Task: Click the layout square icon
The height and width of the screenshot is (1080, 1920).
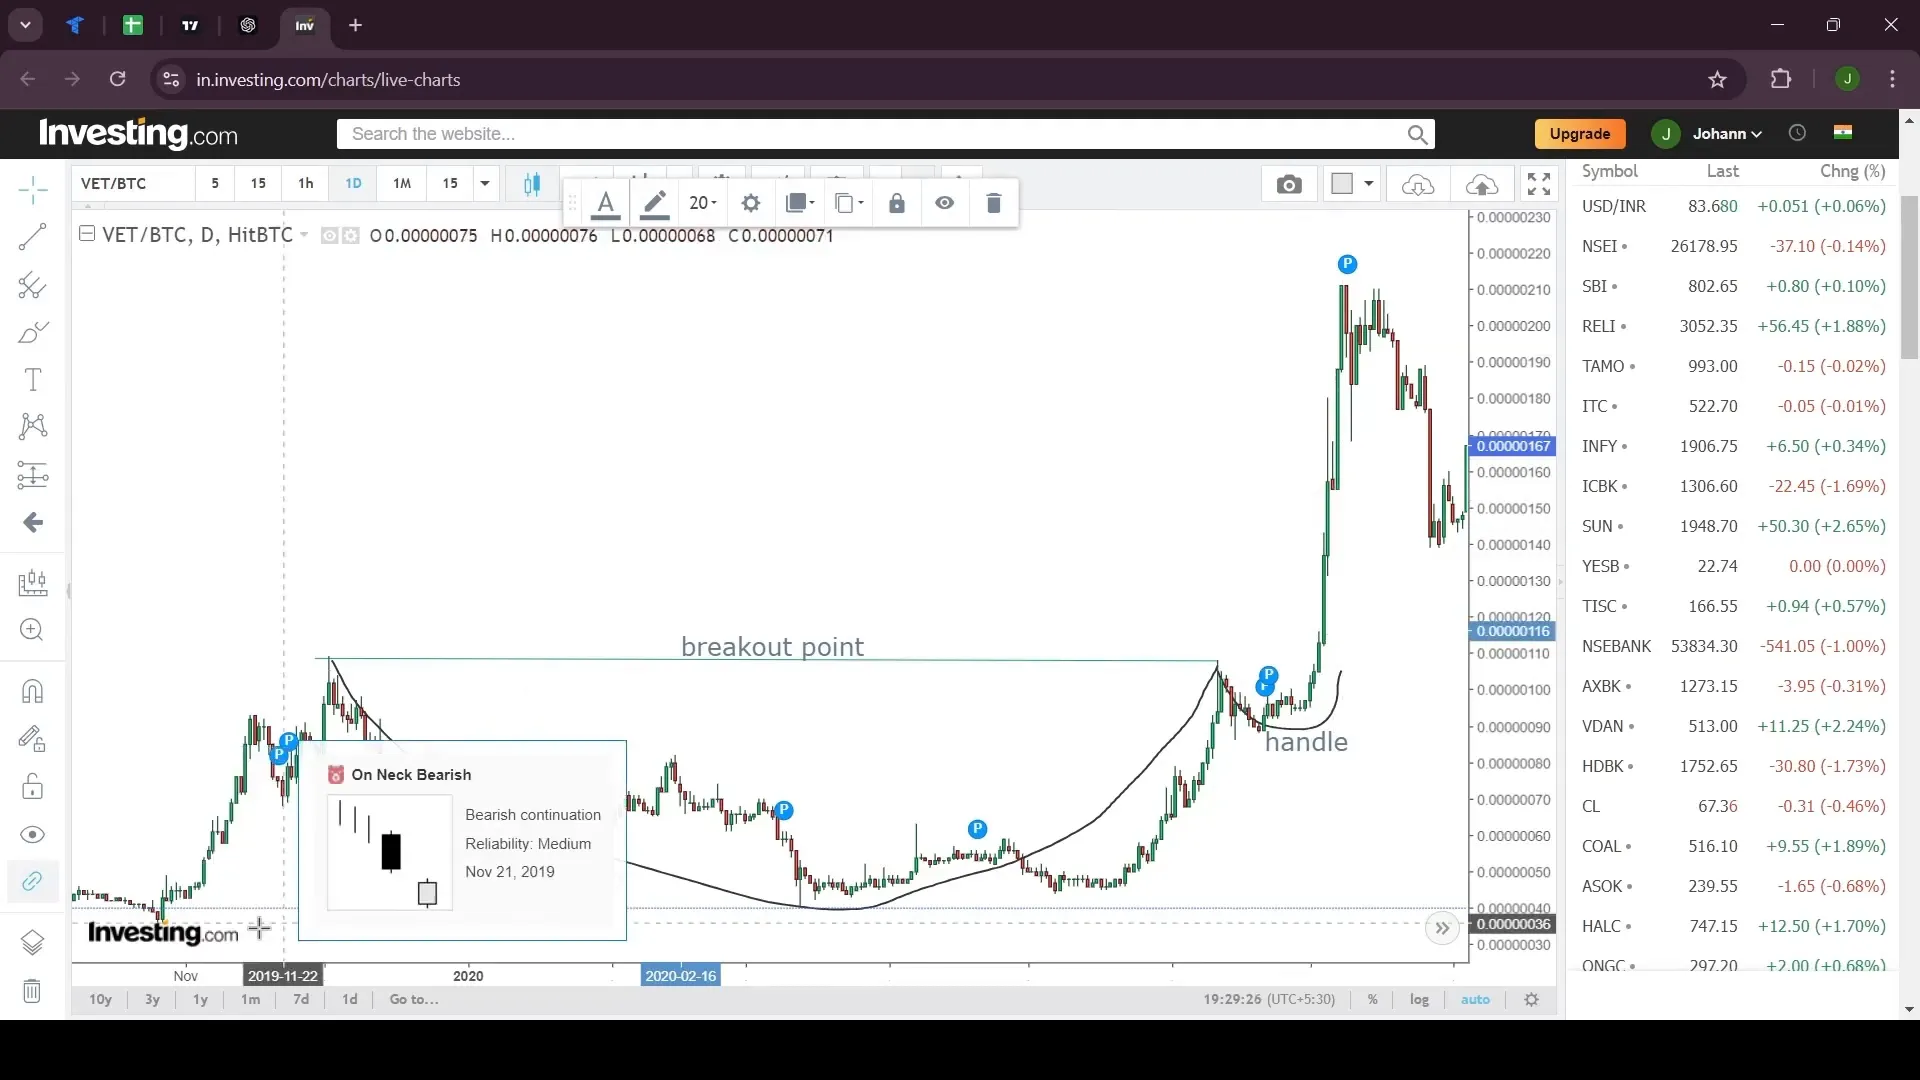Action: [x=1342, y=184]
